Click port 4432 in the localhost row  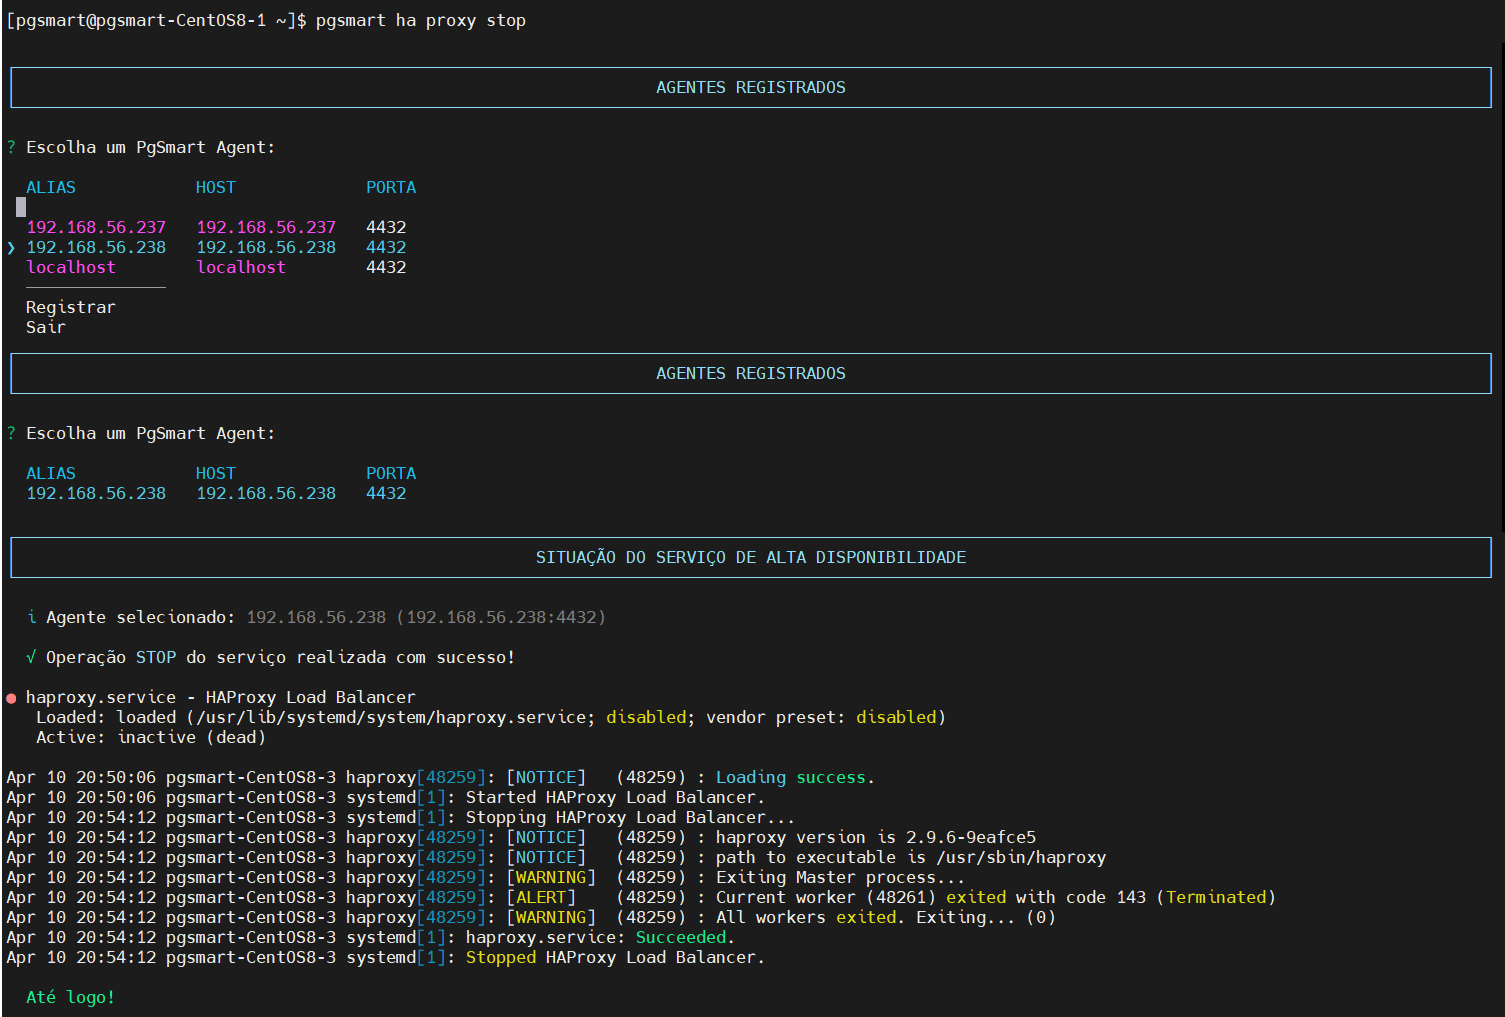tap(386, 267)
